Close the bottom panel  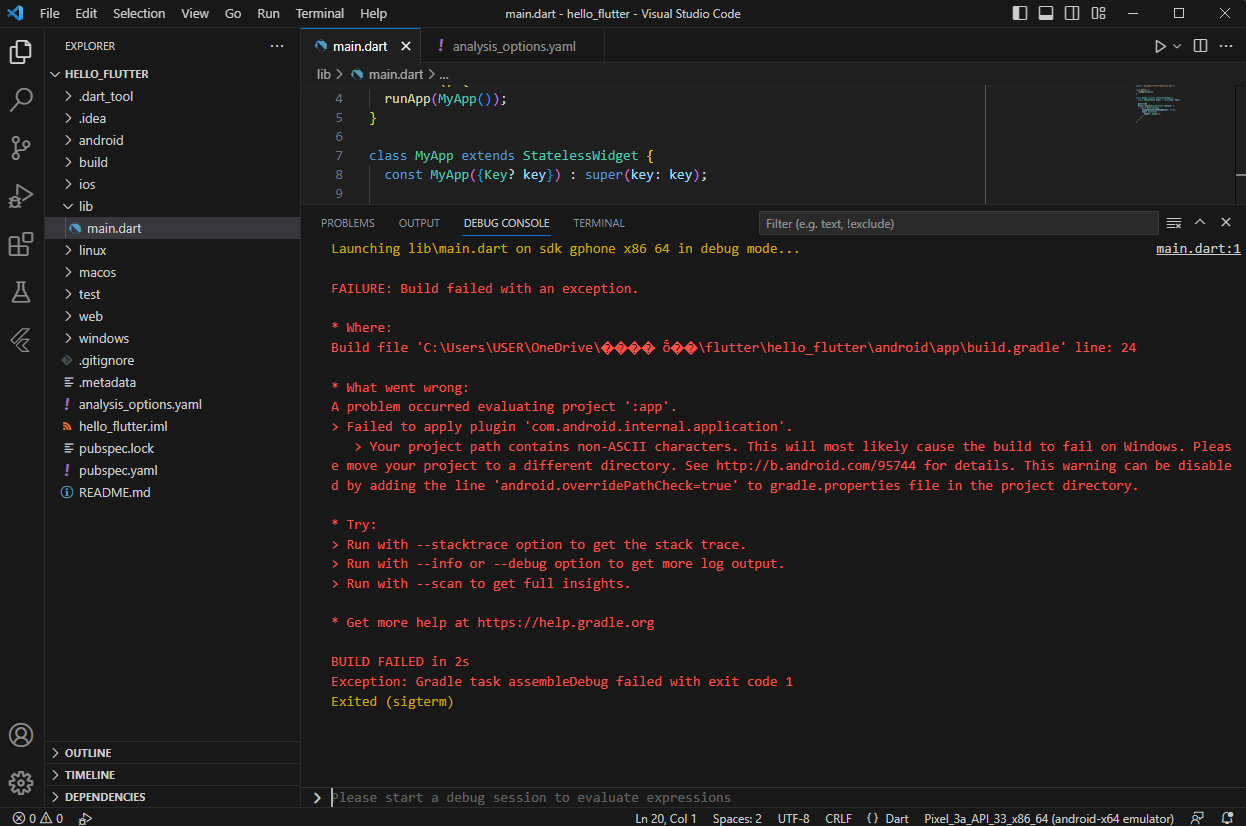point(1226,223)
